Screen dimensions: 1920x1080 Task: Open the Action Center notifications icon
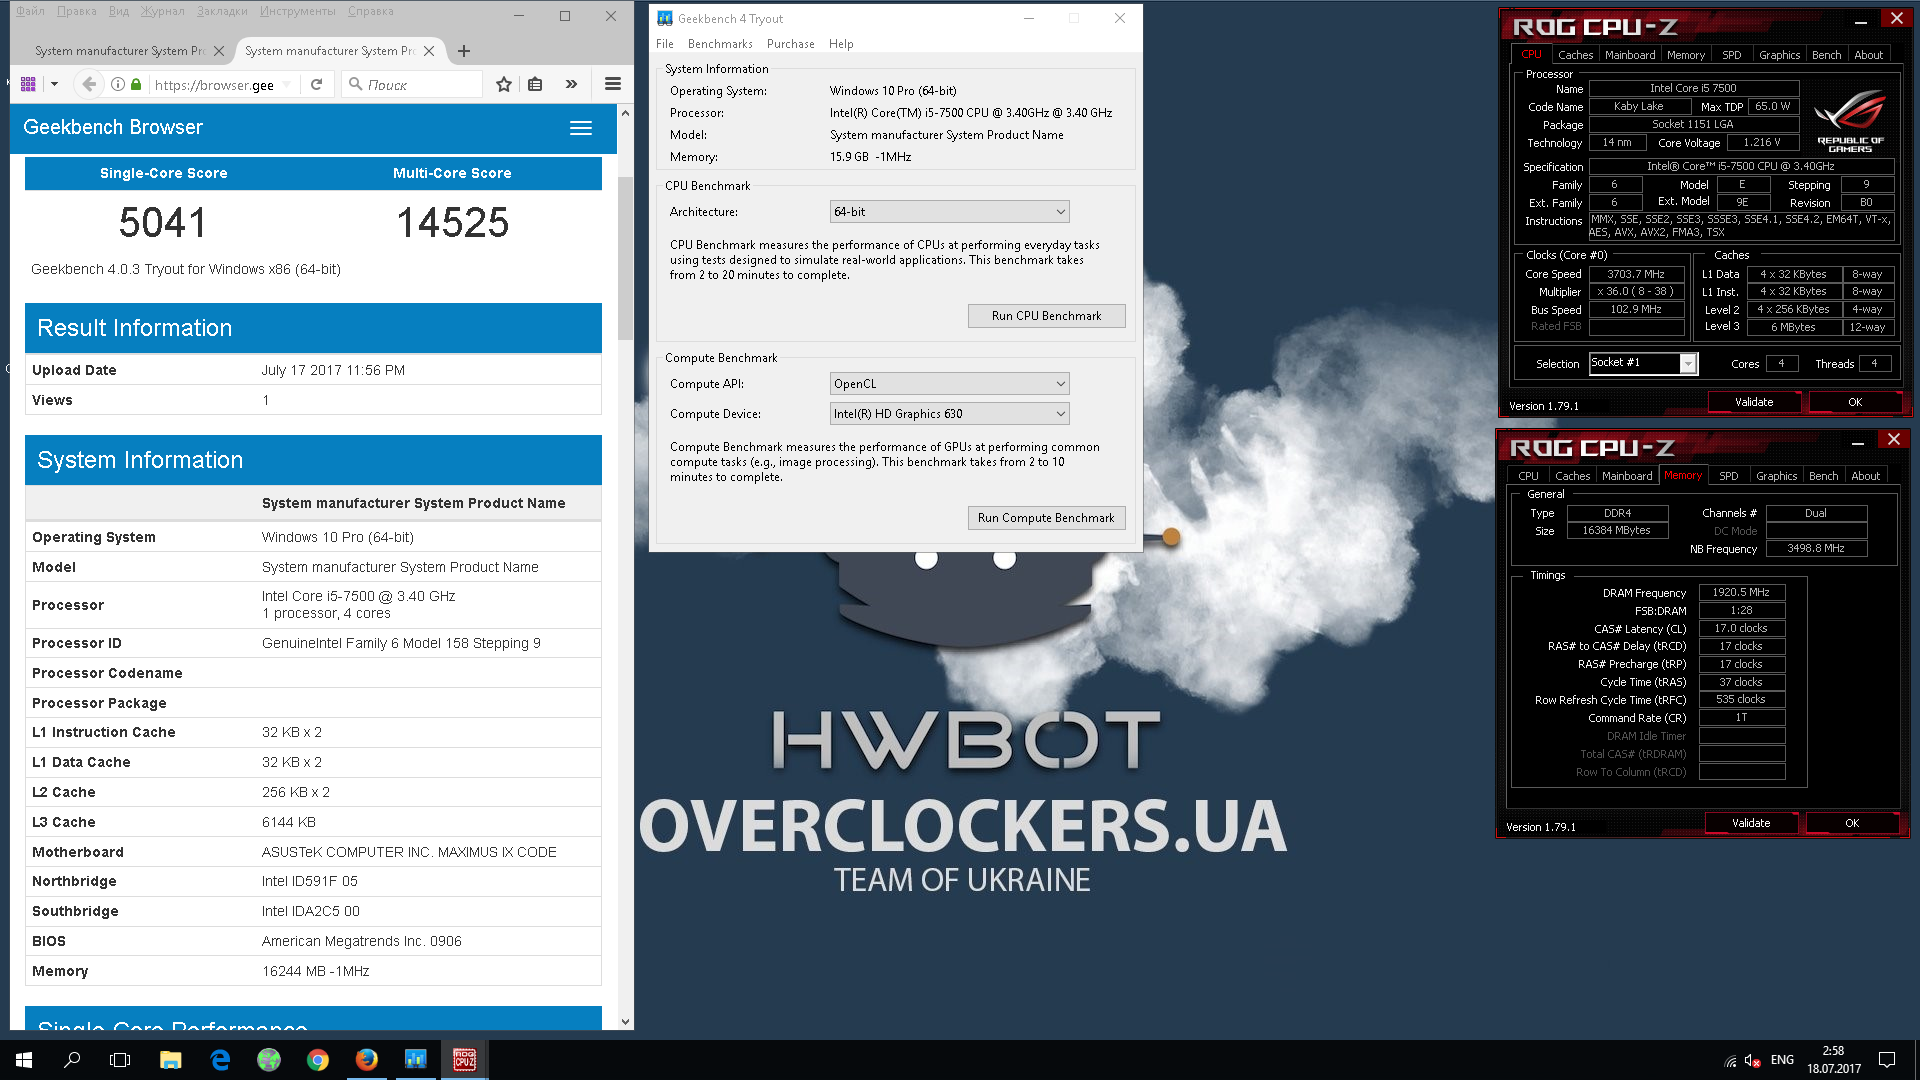[x=1887, y=1060]
